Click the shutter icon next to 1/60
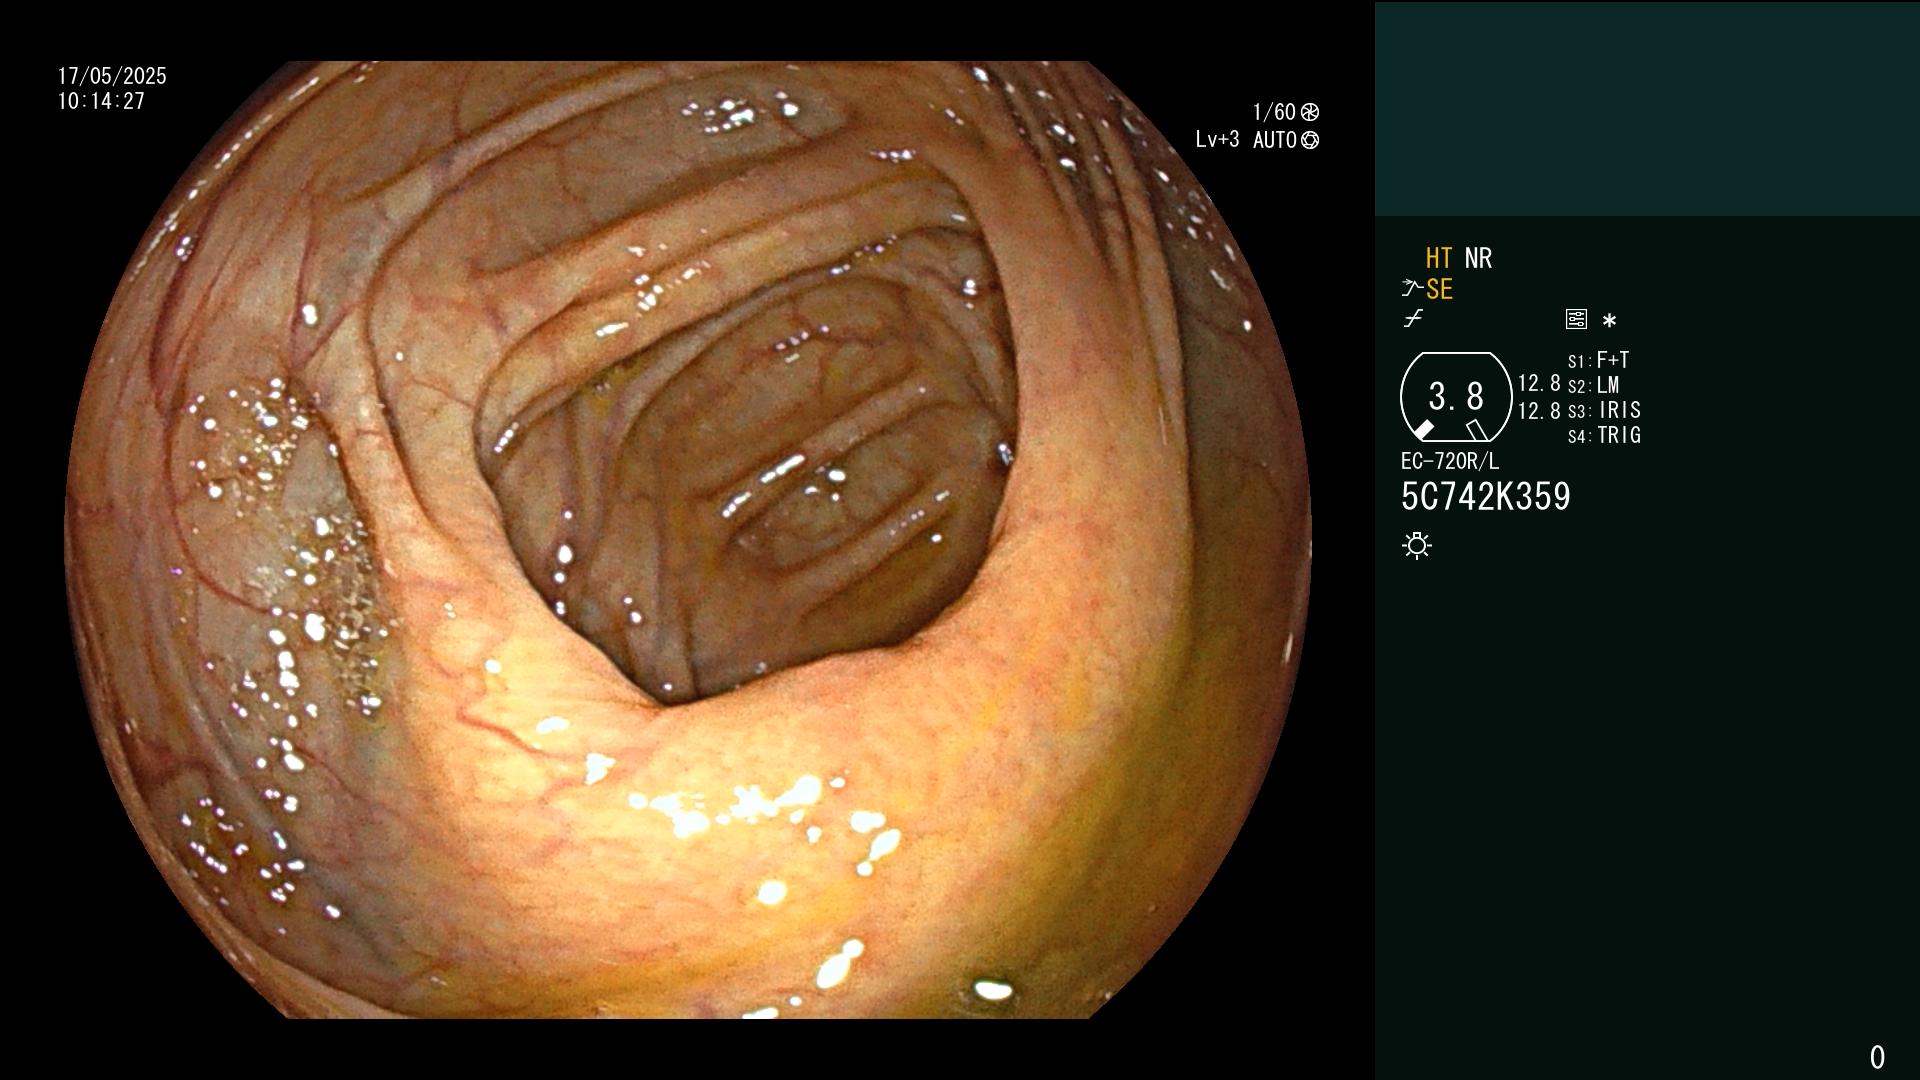Screen dimensions: 1920x1080 point(1310,112)
